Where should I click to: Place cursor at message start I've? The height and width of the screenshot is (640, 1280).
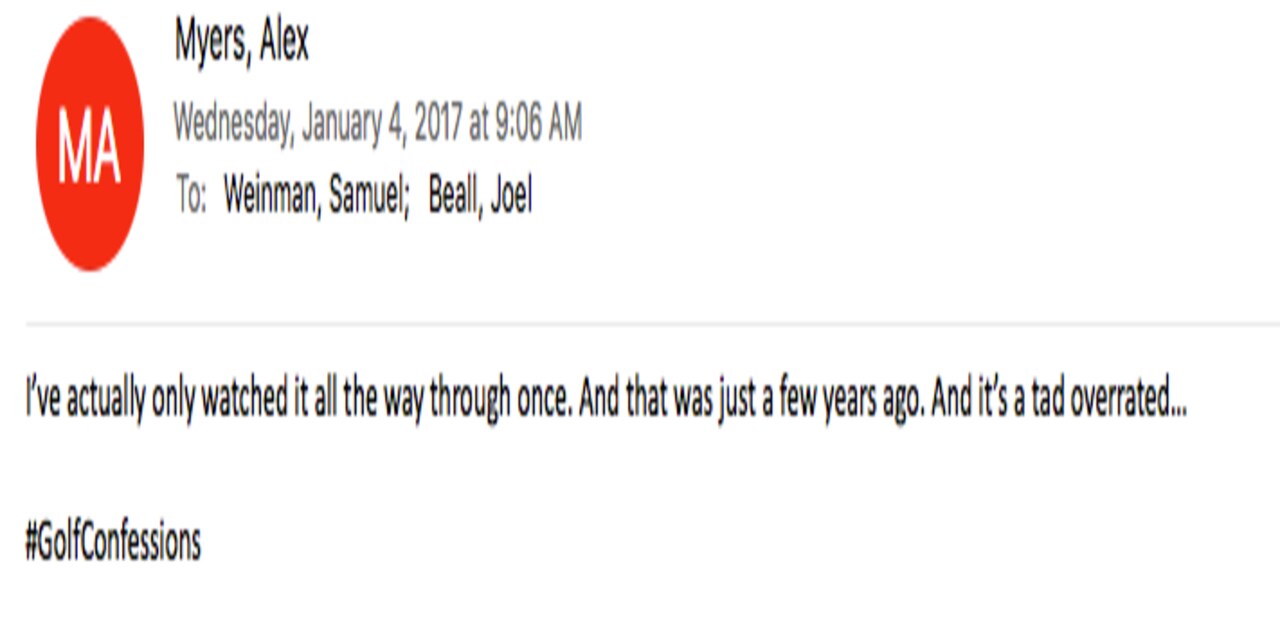[x=41, y=401]
